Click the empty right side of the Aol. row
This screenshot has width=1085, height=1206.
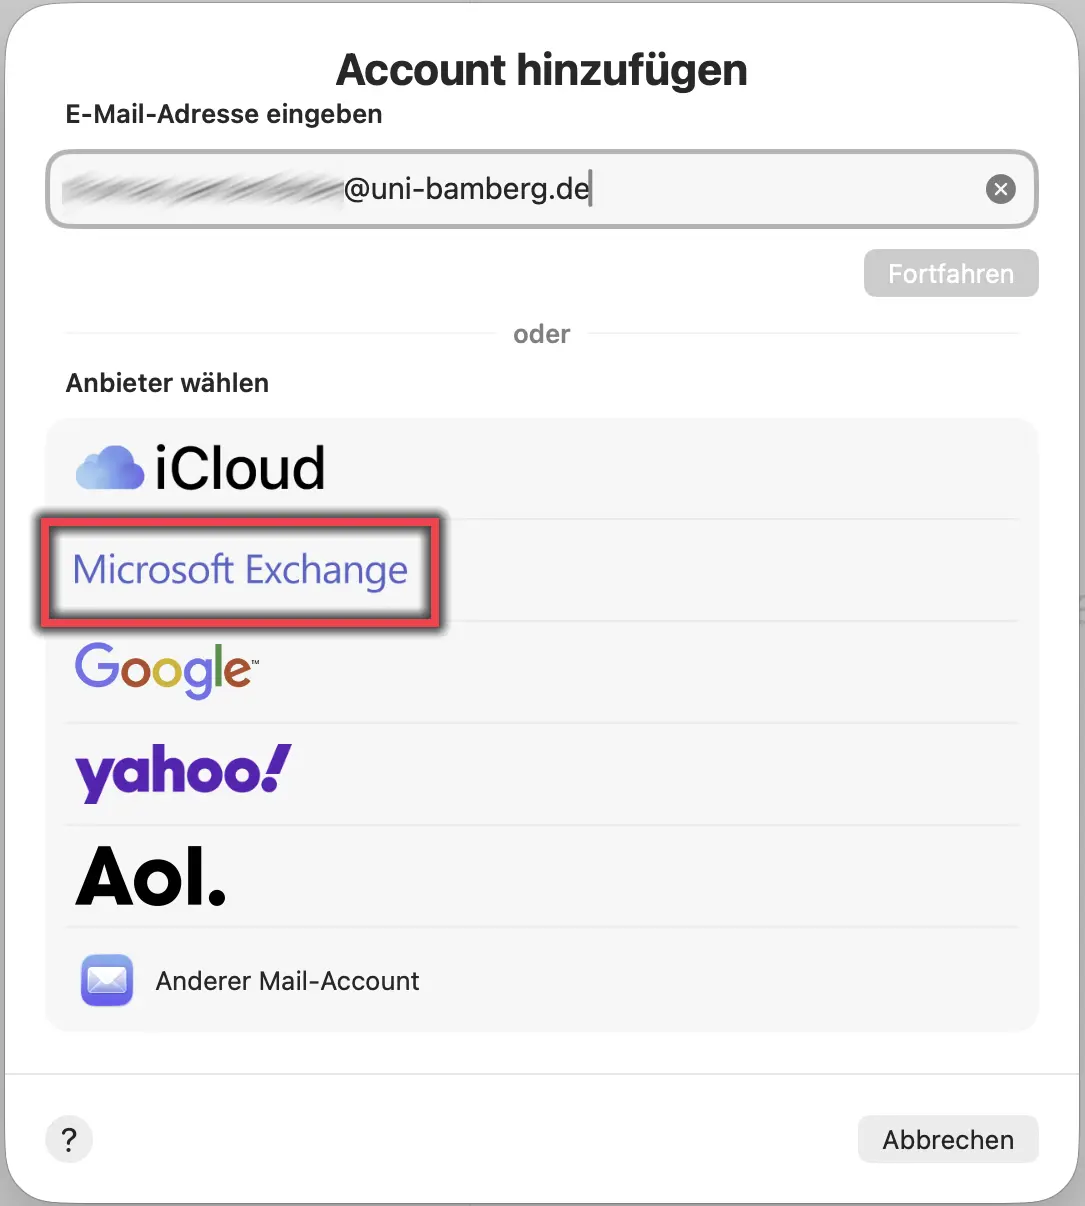[700, 876]
